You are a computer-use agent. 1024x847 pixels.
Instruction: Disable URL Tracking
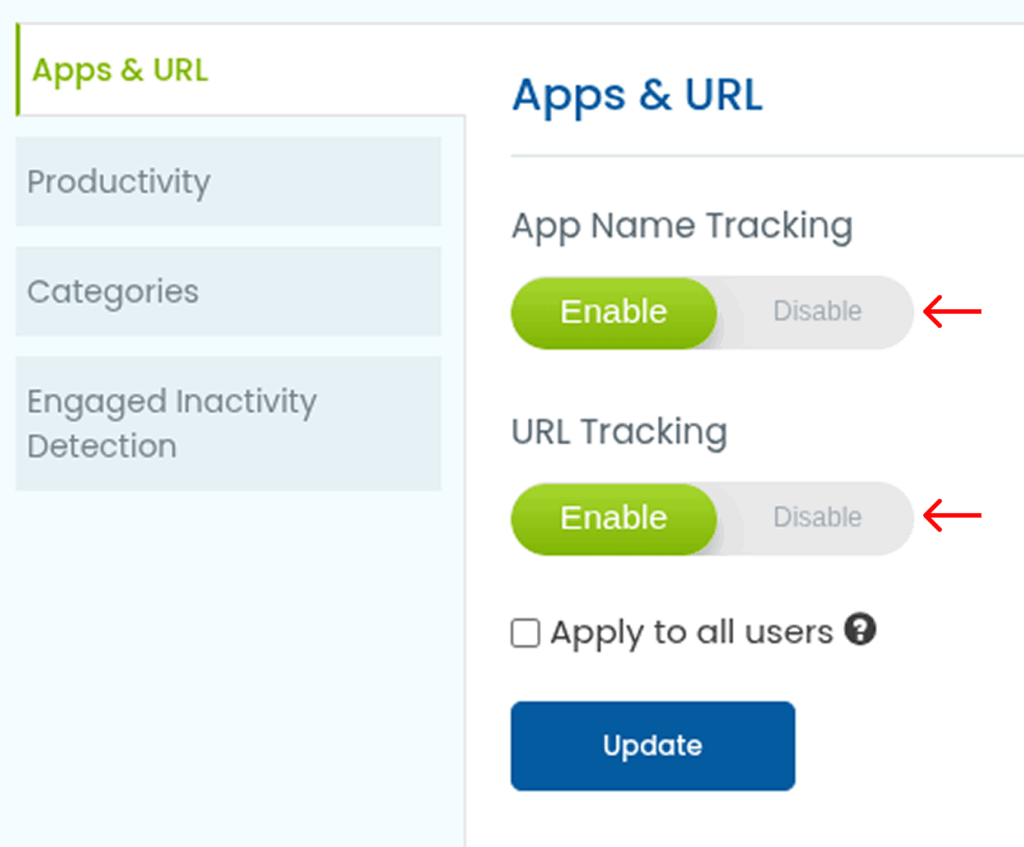(x=817, y=518)
